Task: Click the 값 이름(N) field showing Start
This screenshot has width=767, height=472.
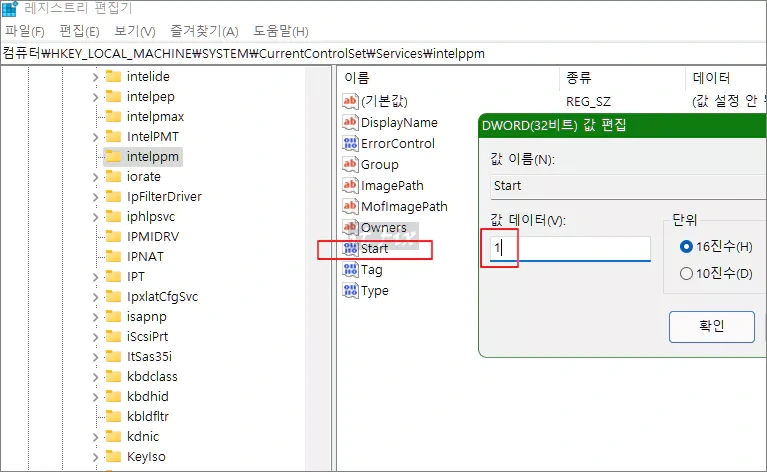Action: (x=628, y=186)
